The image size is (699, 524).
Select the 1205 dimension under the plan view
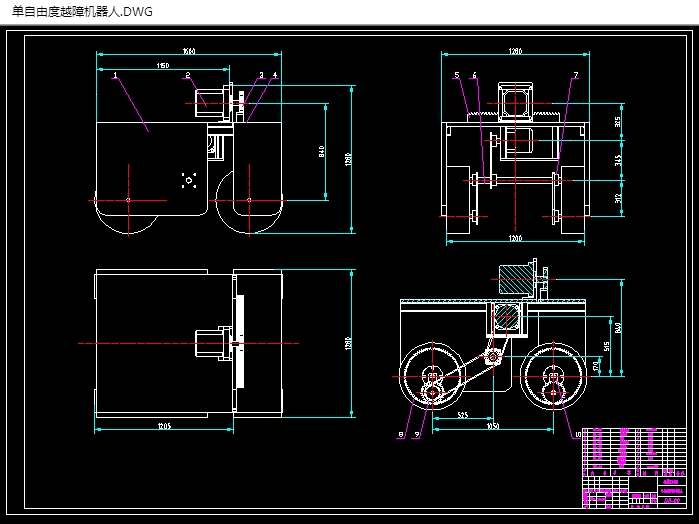pos(164,427)
